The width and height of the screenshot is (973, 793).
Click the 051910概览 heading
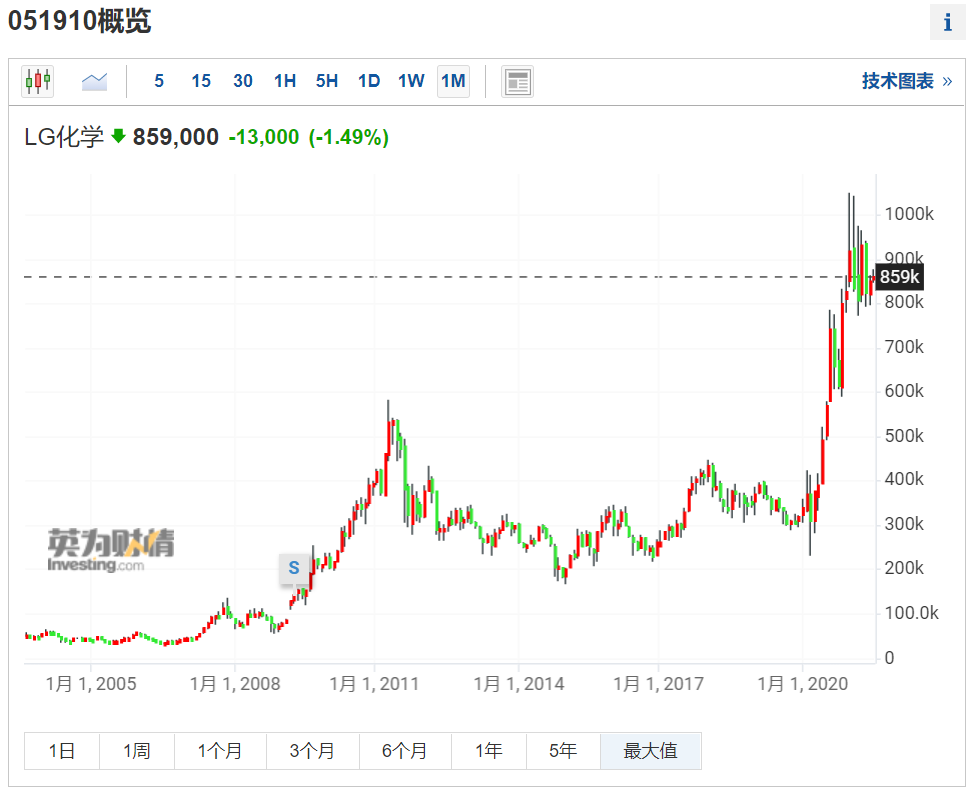[x=79, y=21]
